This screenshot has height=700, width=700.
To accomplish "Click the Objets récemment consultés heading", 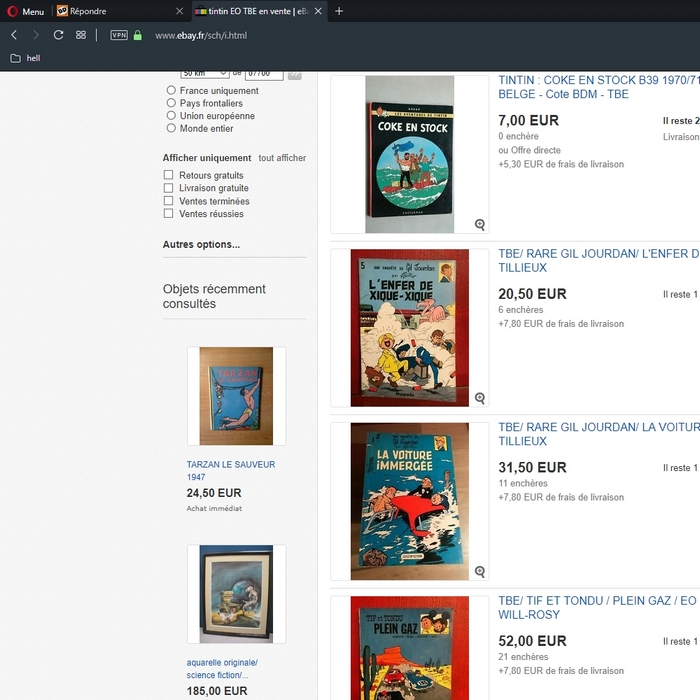I will [x=214, y=296].
